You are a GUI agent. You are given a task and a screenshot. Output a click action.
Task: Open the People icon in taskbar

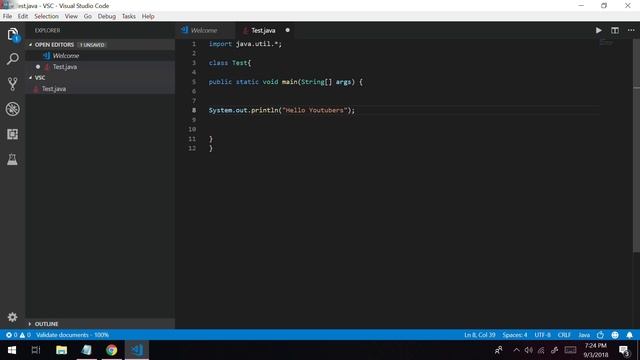(499, 350)
